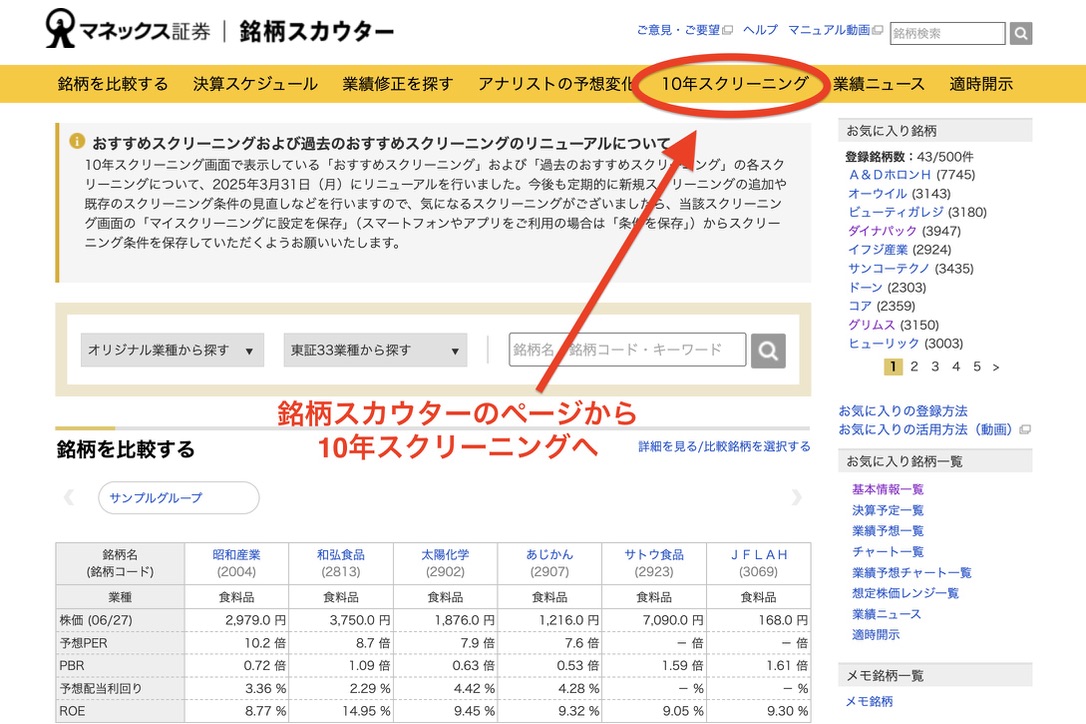Viewport: 1086px width, 724px height.
Task: Click the 銘柄名・銘柄コード・キーワード search field
Action: coord(627,350)
